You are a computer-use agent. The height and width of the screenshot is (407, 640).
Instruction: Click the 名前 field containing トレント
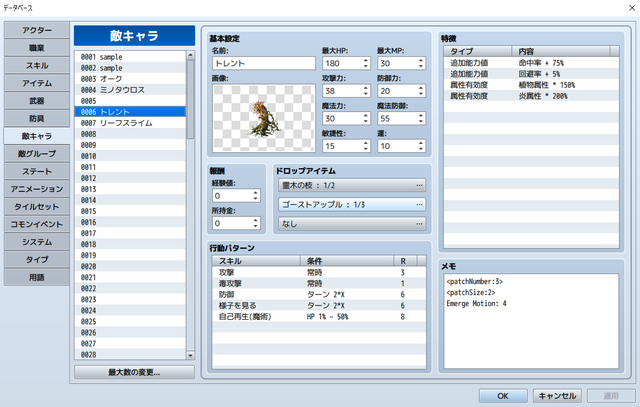click(264, 63)
